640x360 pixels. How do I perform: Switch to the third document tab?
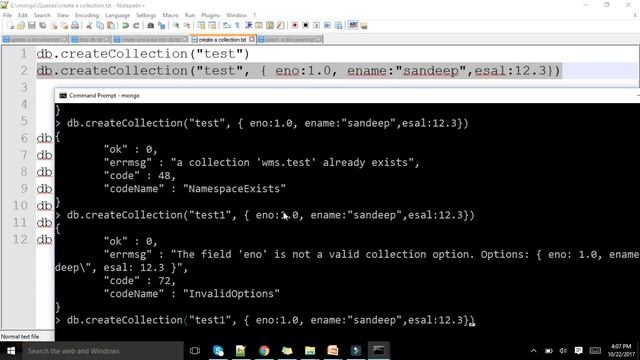[150, 40]
